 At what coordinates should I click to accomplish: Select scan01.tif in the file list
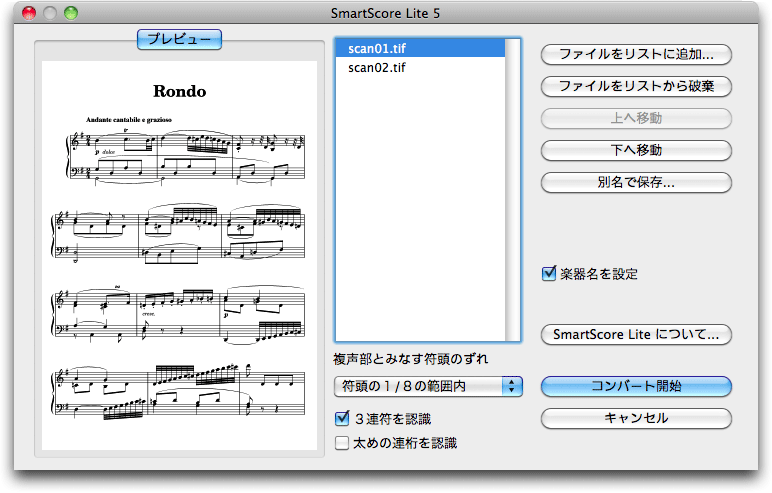point(420,48)
